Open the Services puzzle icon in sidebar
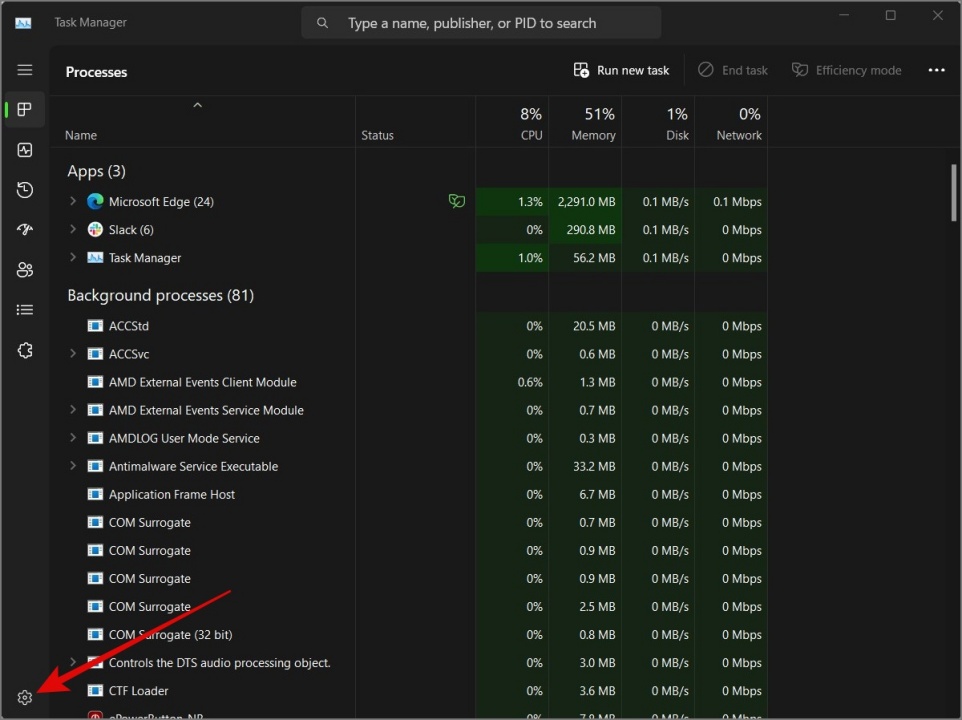This screenshot has height=720, width=962. pyautogui.click(x=25, y=350)
